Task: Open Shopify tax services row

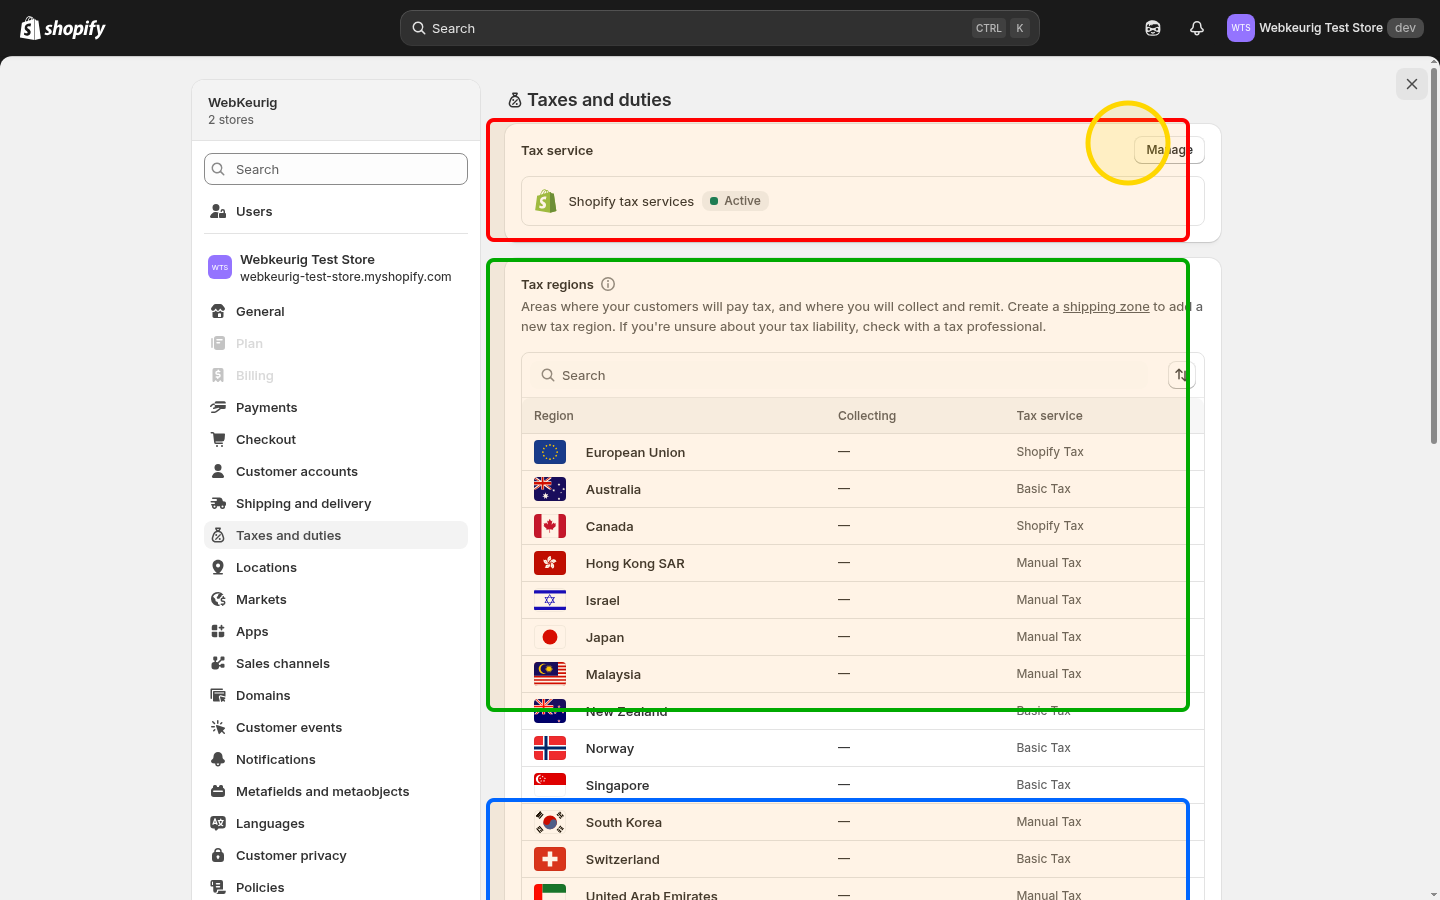Action: (x=863, y=201)
